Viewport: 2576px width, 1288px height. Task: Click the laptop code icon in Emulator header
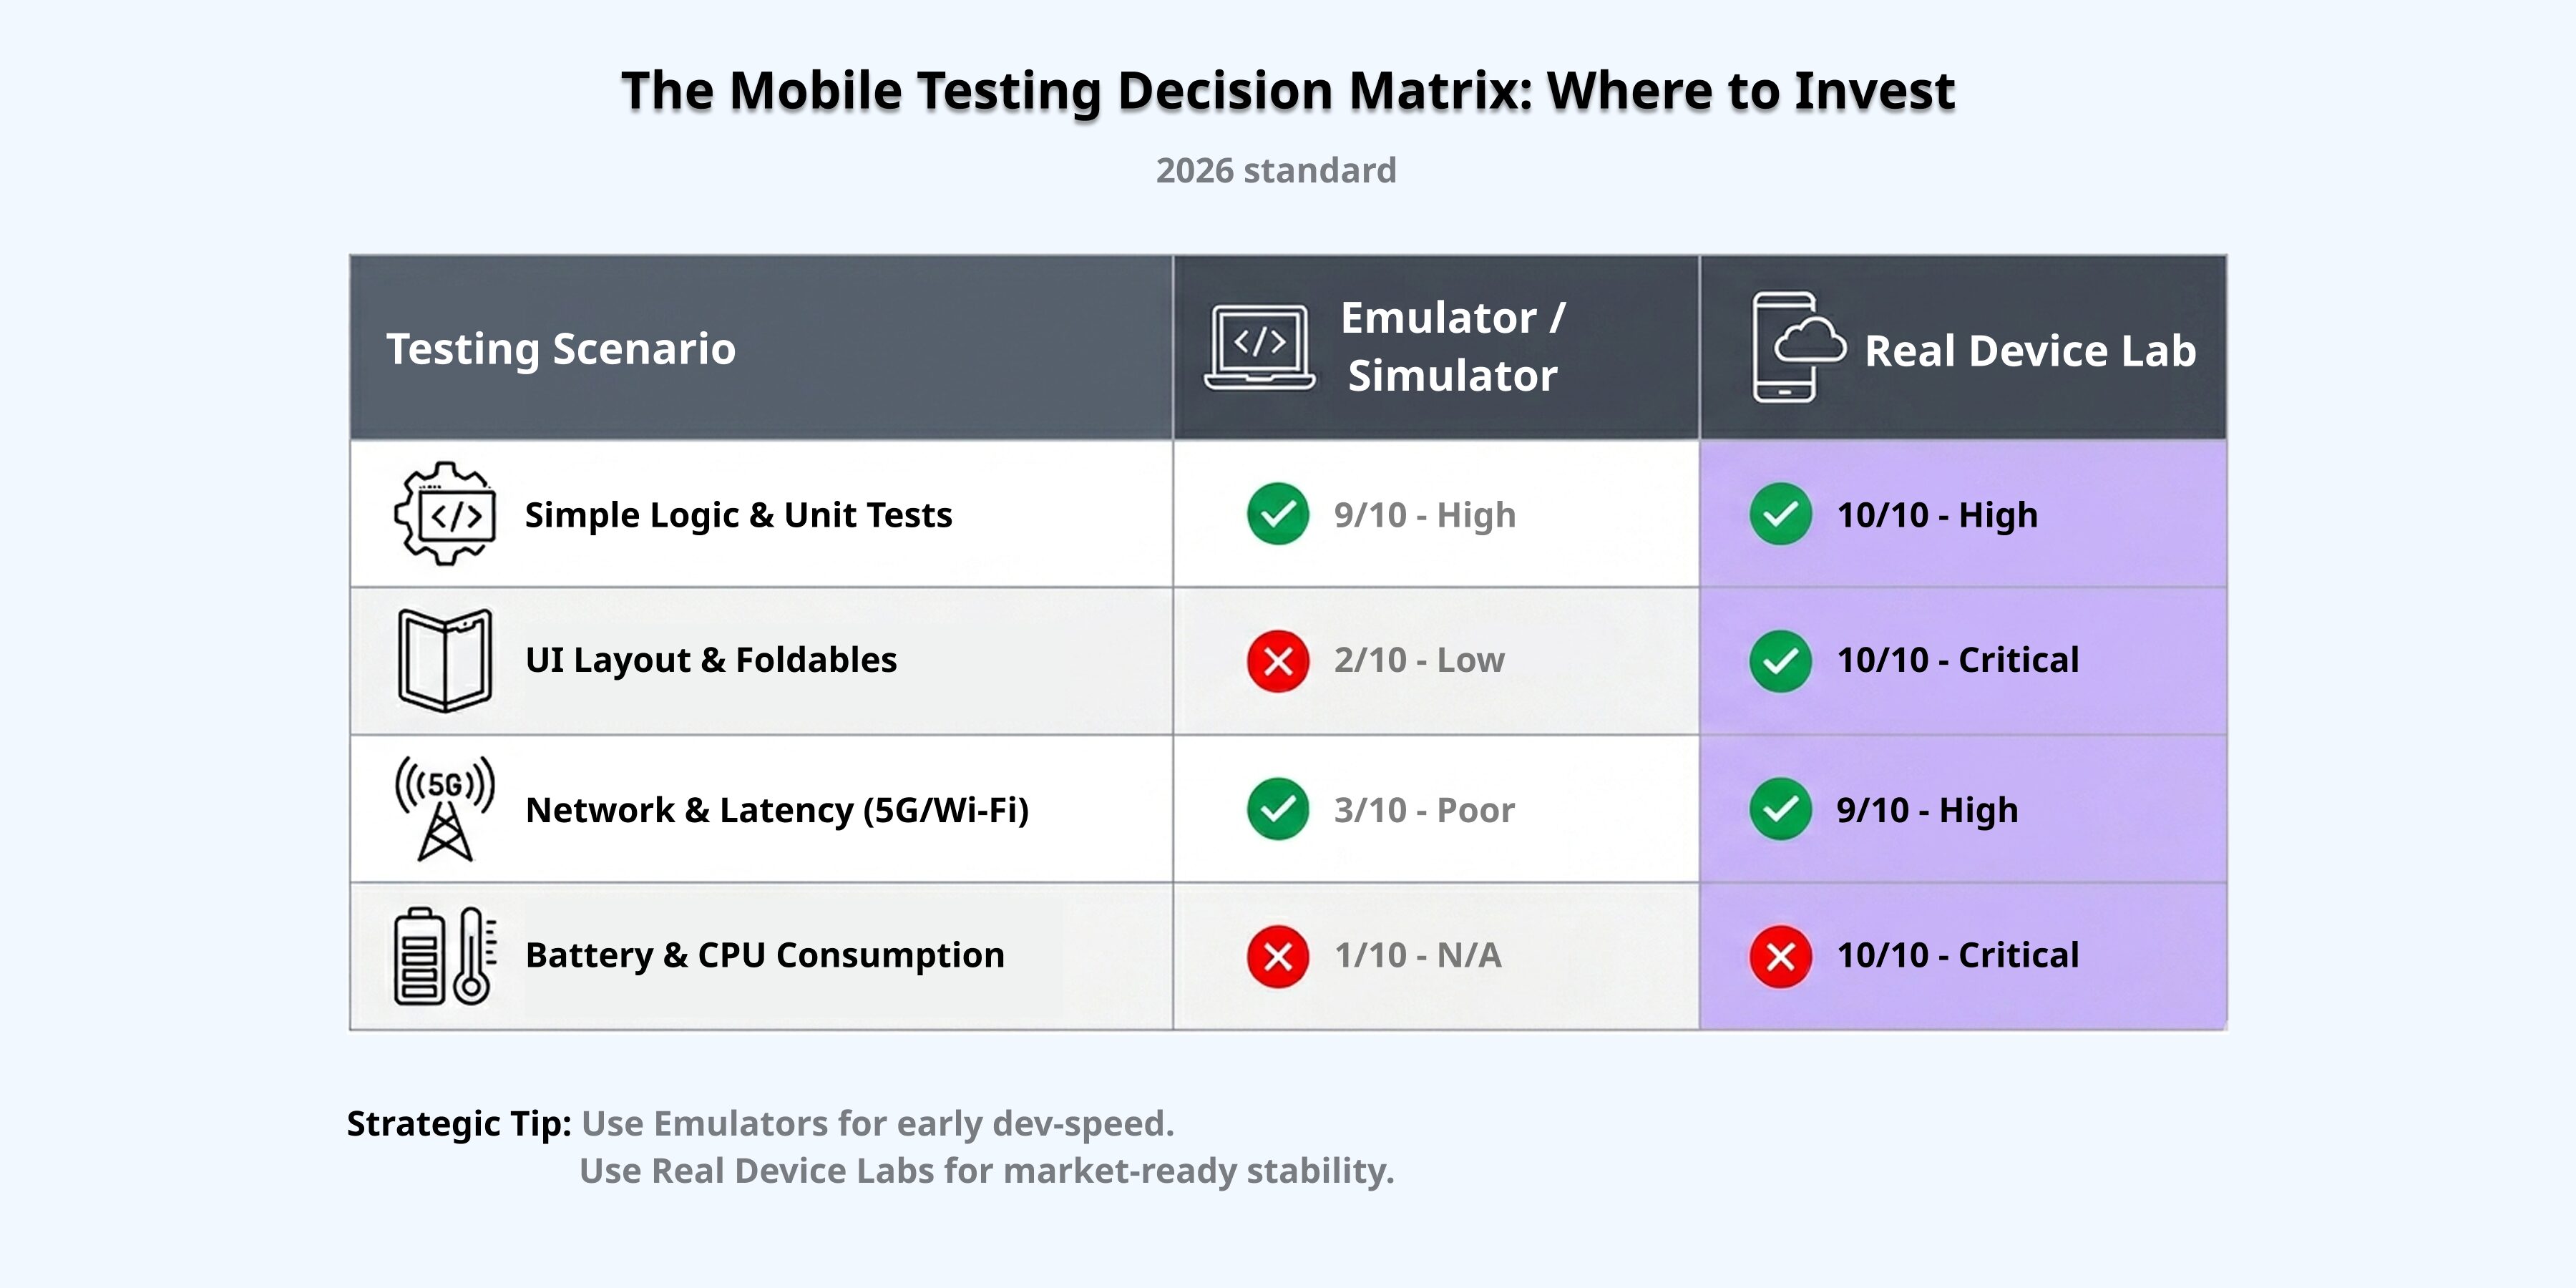1259,347
